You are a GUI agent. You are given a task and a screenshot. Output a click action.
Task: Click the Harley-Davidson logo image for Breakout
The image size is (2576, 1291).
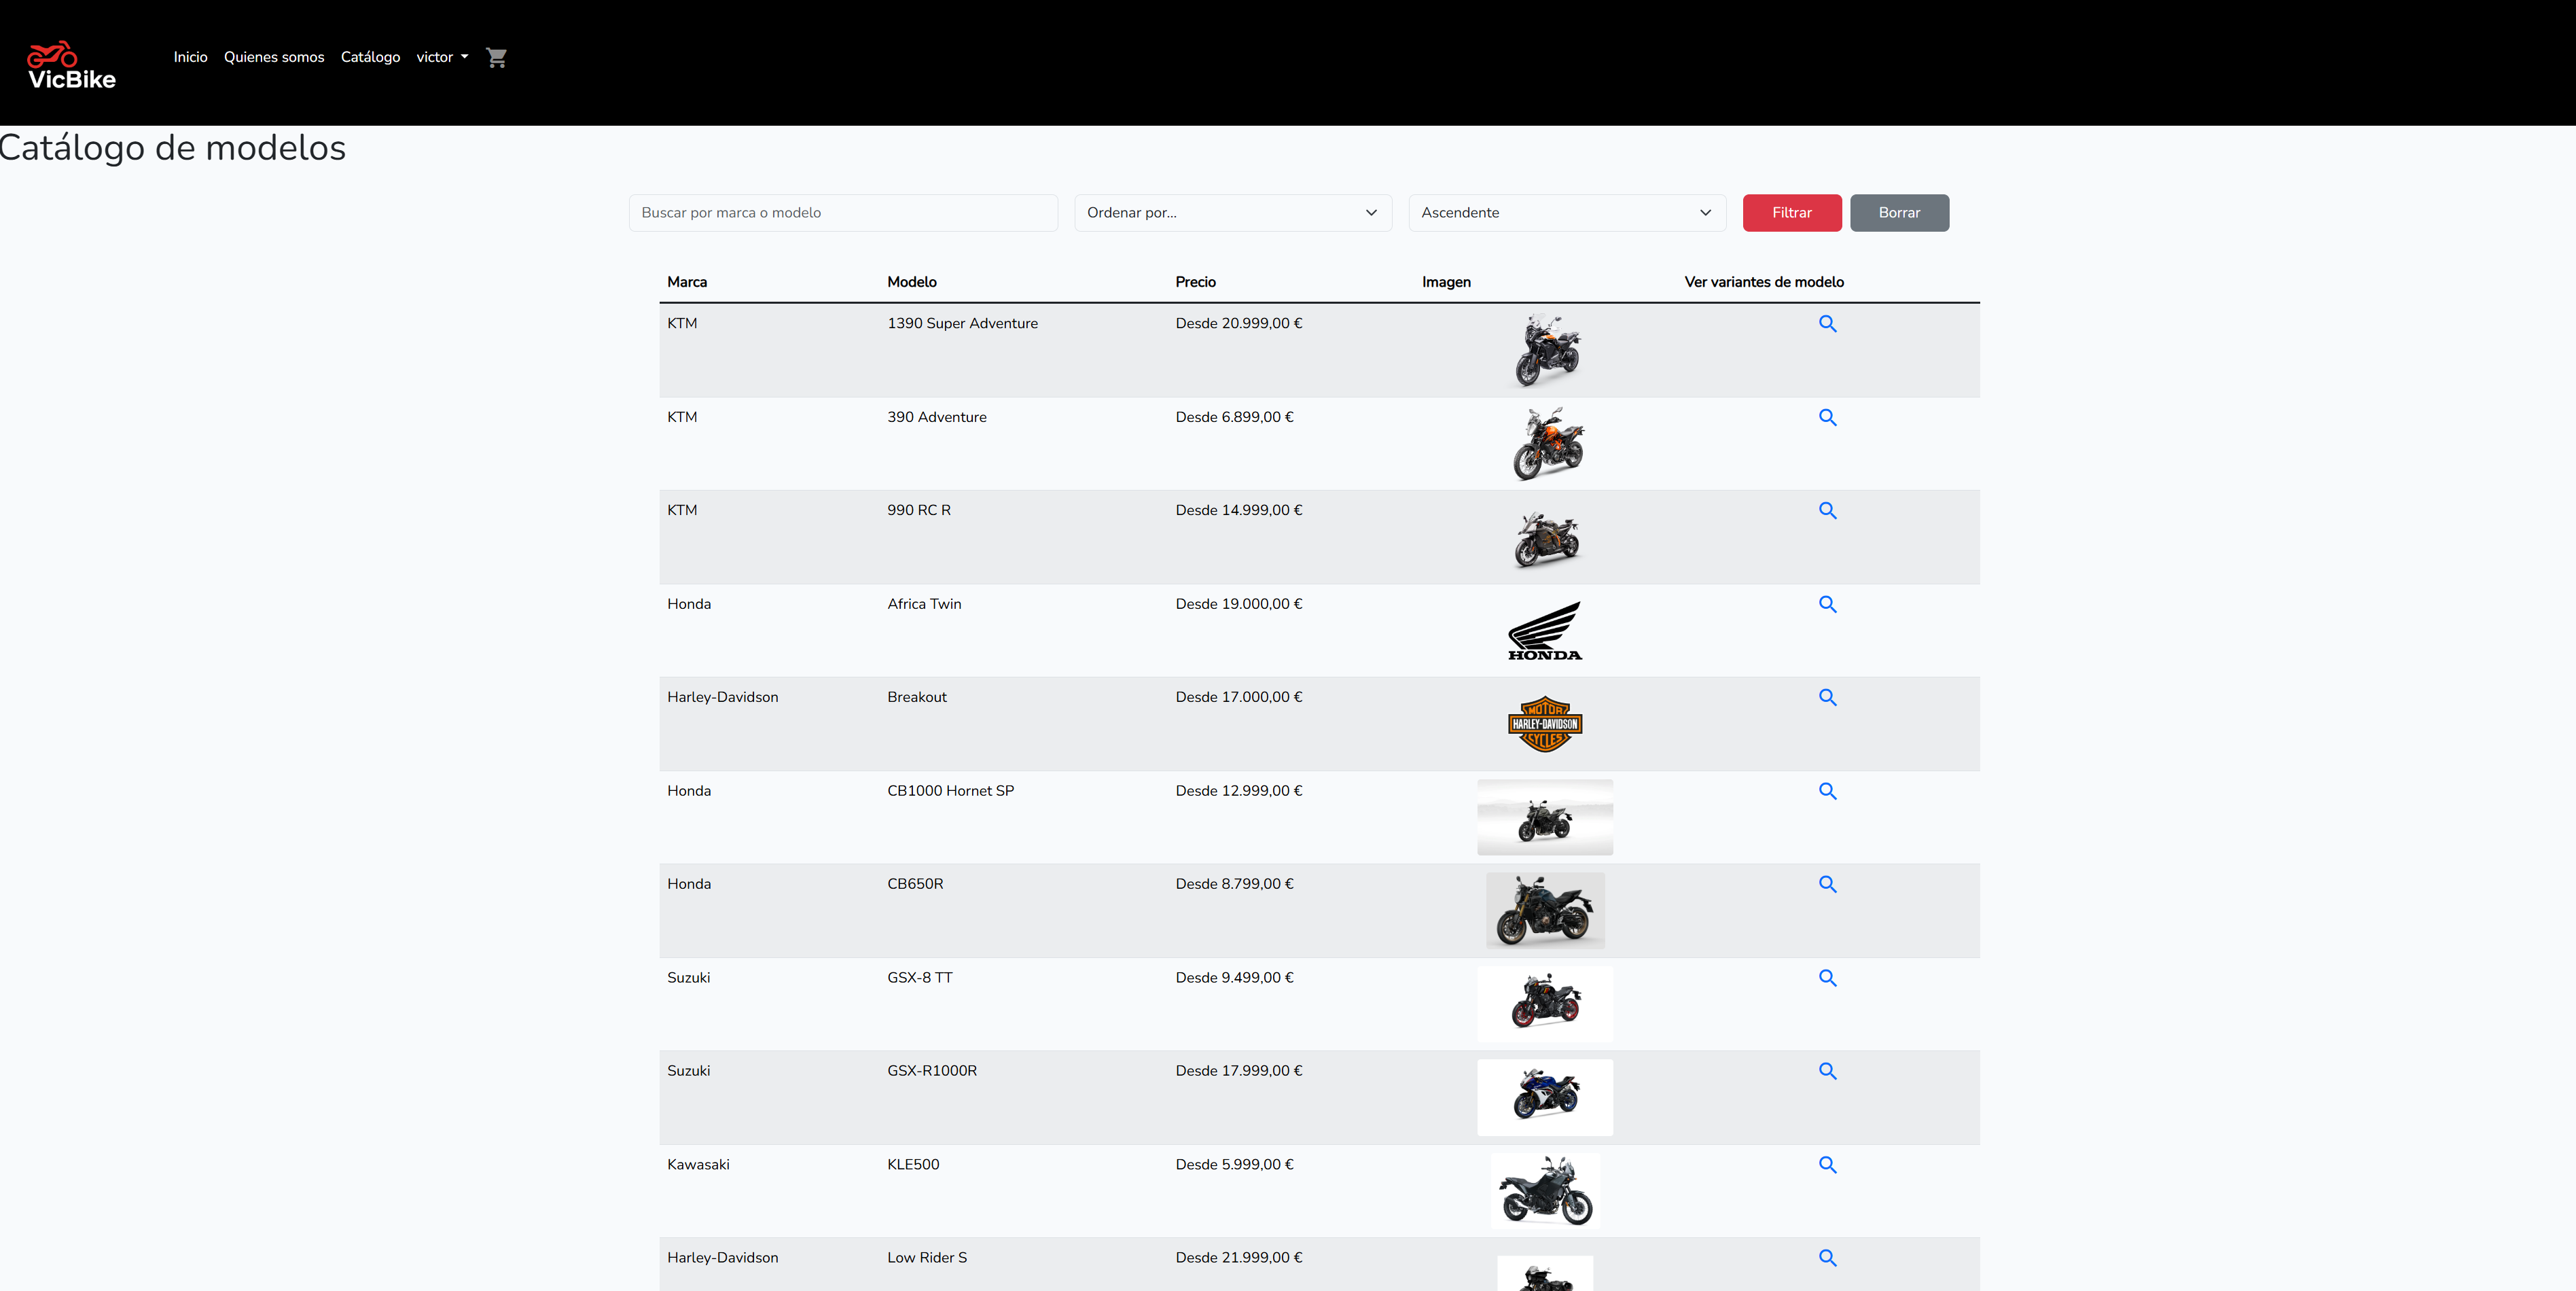(x=1545, y=724)
